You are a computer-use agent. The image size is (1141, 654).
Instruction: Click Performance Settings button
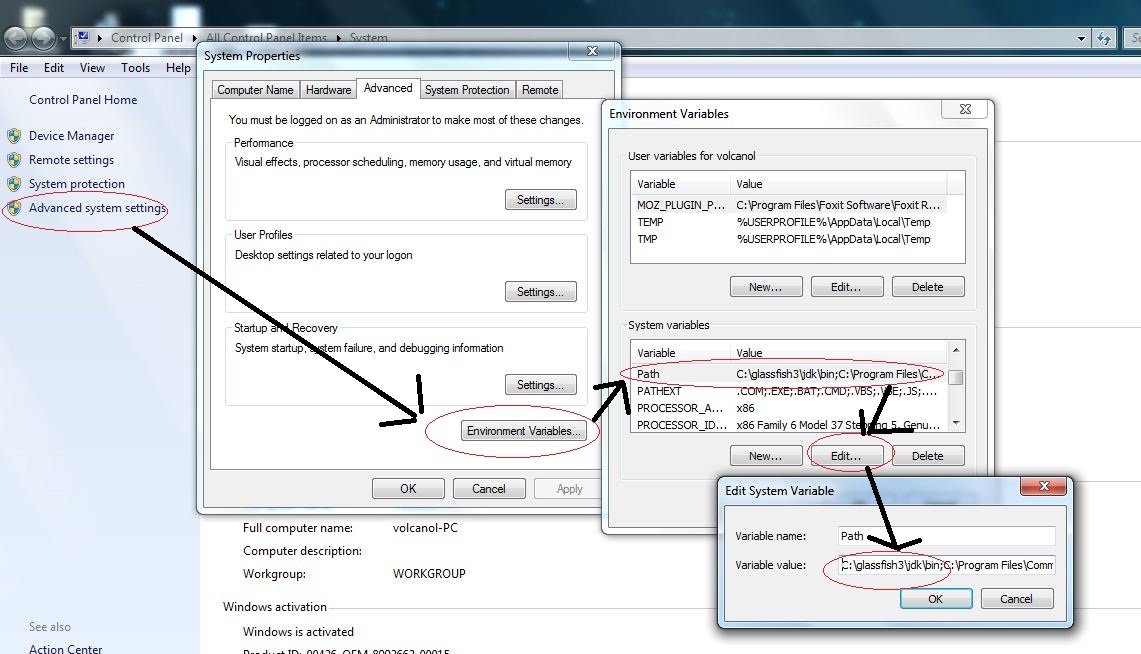click(541, 199)
